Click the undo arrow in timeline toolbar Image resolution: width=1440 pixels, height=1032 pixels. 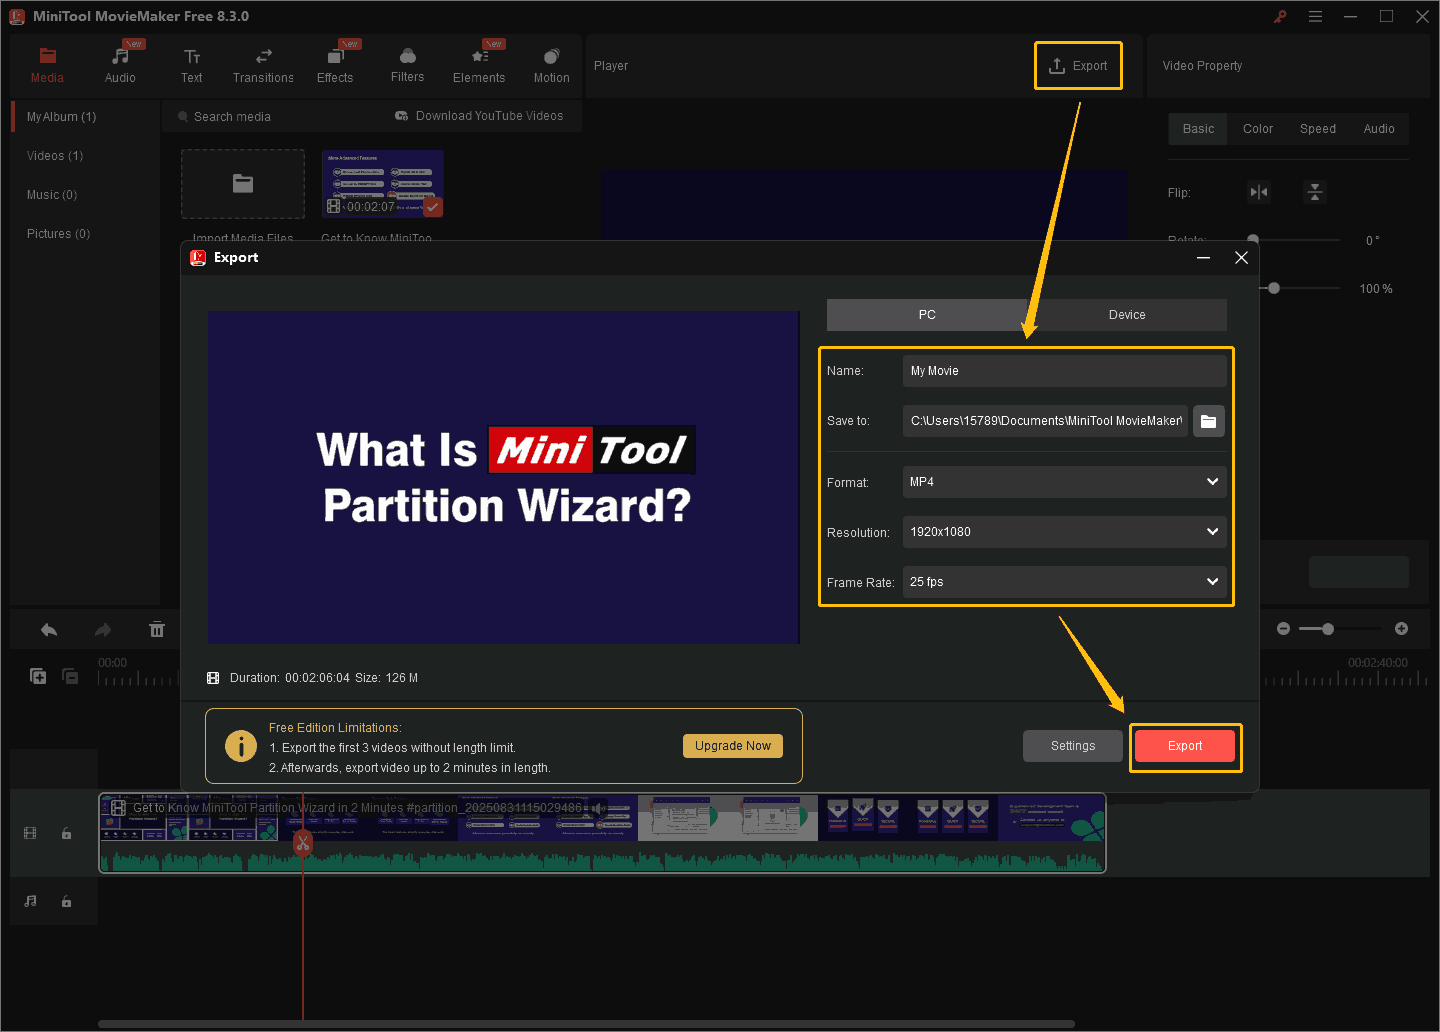(49, 630)
